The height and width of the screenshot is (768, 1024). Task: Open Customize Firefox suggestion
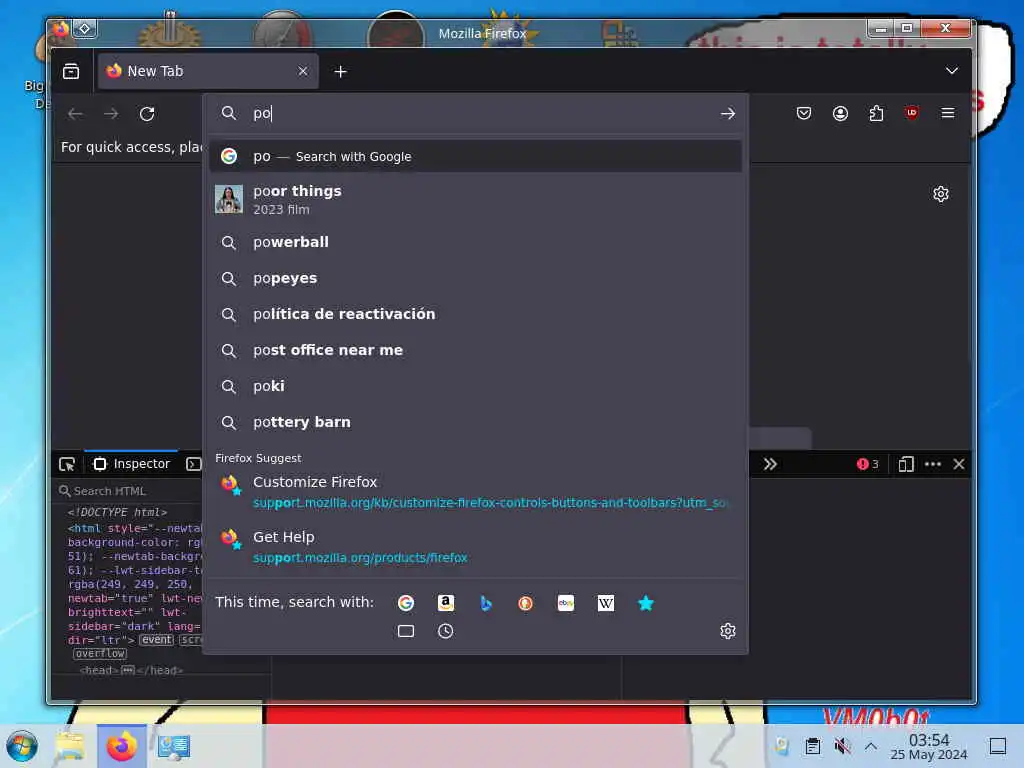click(475, 492)
